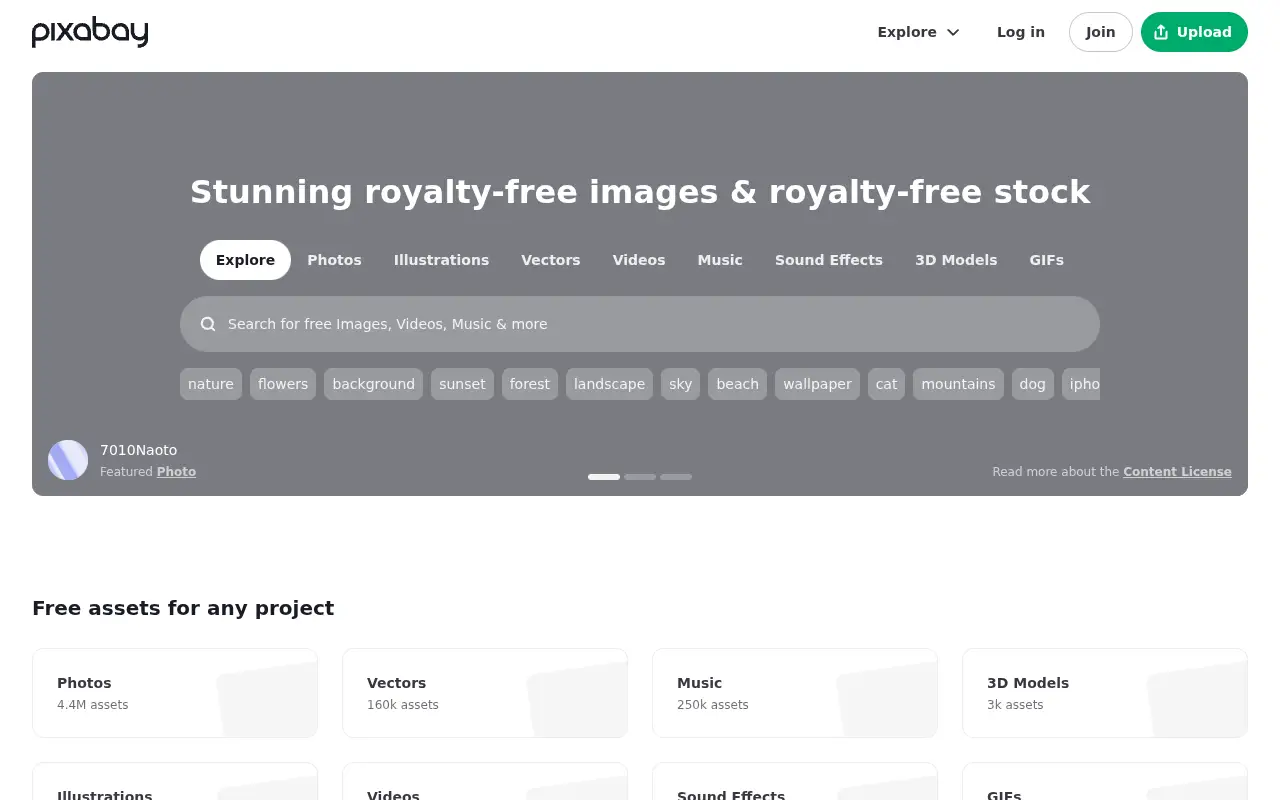Select the Explore tab in hero
The width and height of the screenshot is (1280, 800).
tap(245, 260)
